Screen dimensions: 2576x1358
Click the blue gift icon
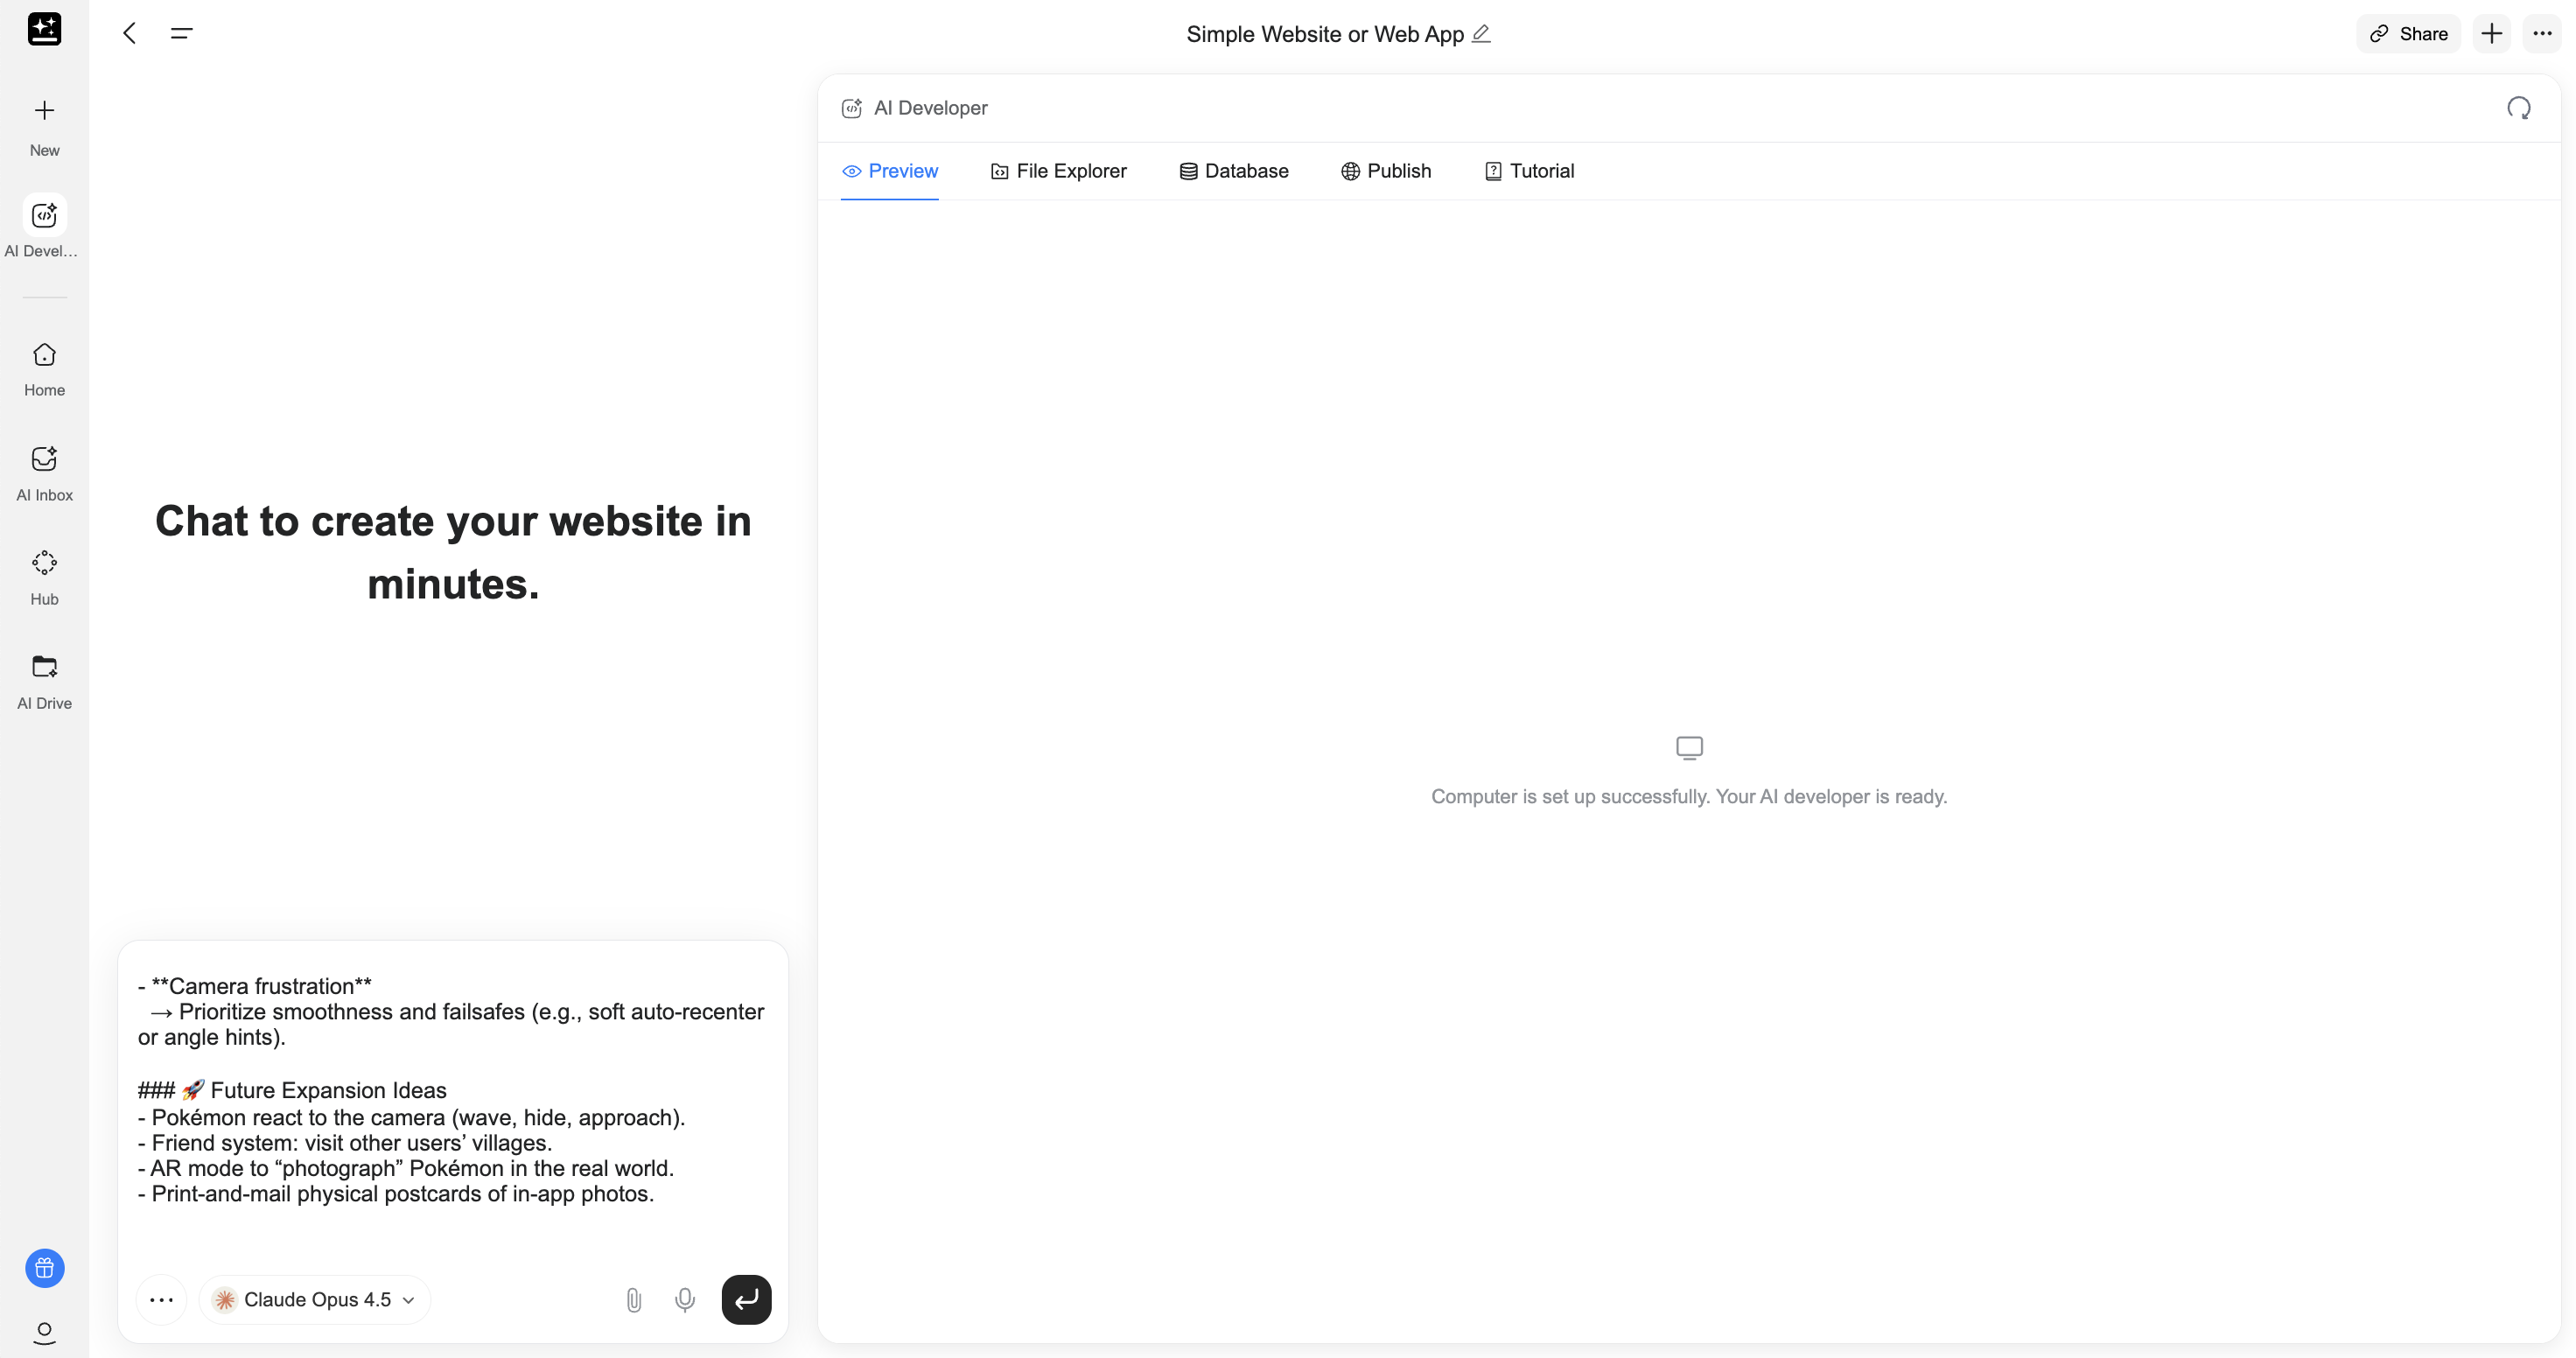click(x=44, y=1268)
